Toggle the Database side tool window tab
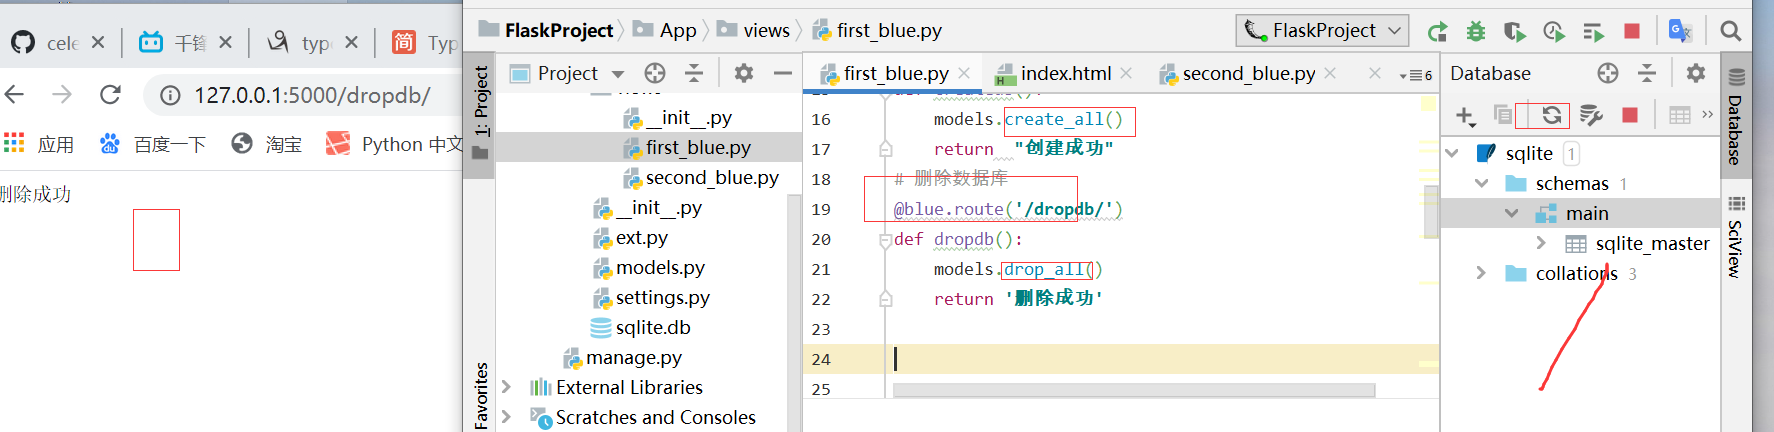Viewport: 1774px width, 432px height. pyautogui.click(x=1735, y=118)
